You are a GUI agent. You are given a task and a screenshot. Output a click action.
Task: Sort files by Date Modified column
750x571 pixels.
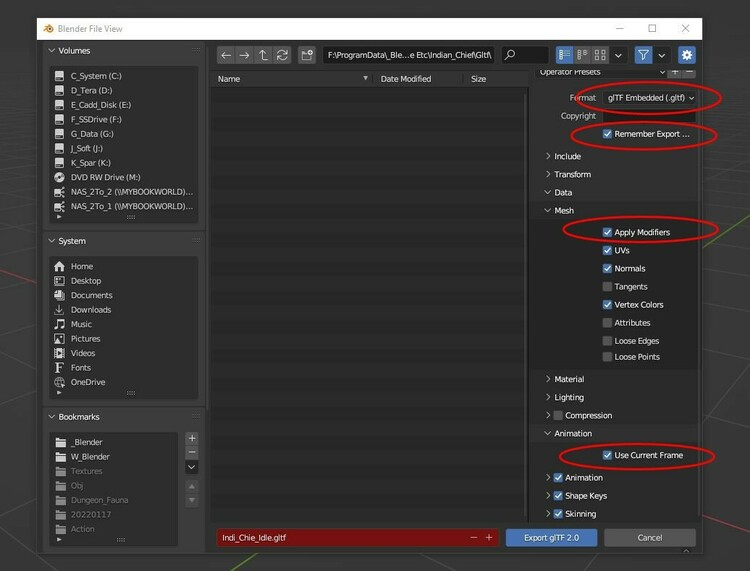[405, 79]
